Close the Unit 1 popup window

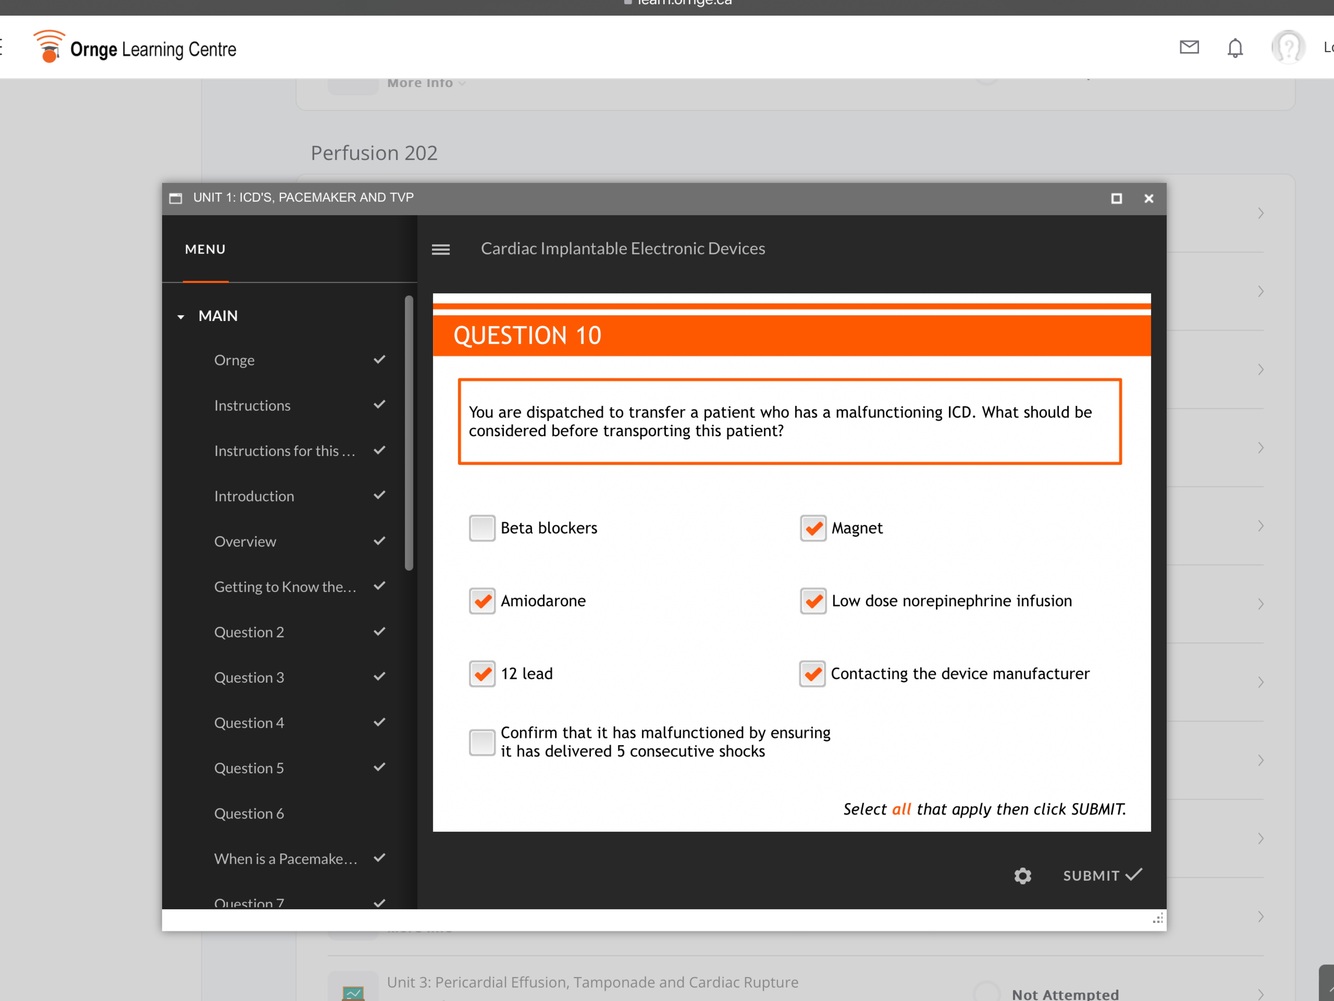pos(1149,198)
